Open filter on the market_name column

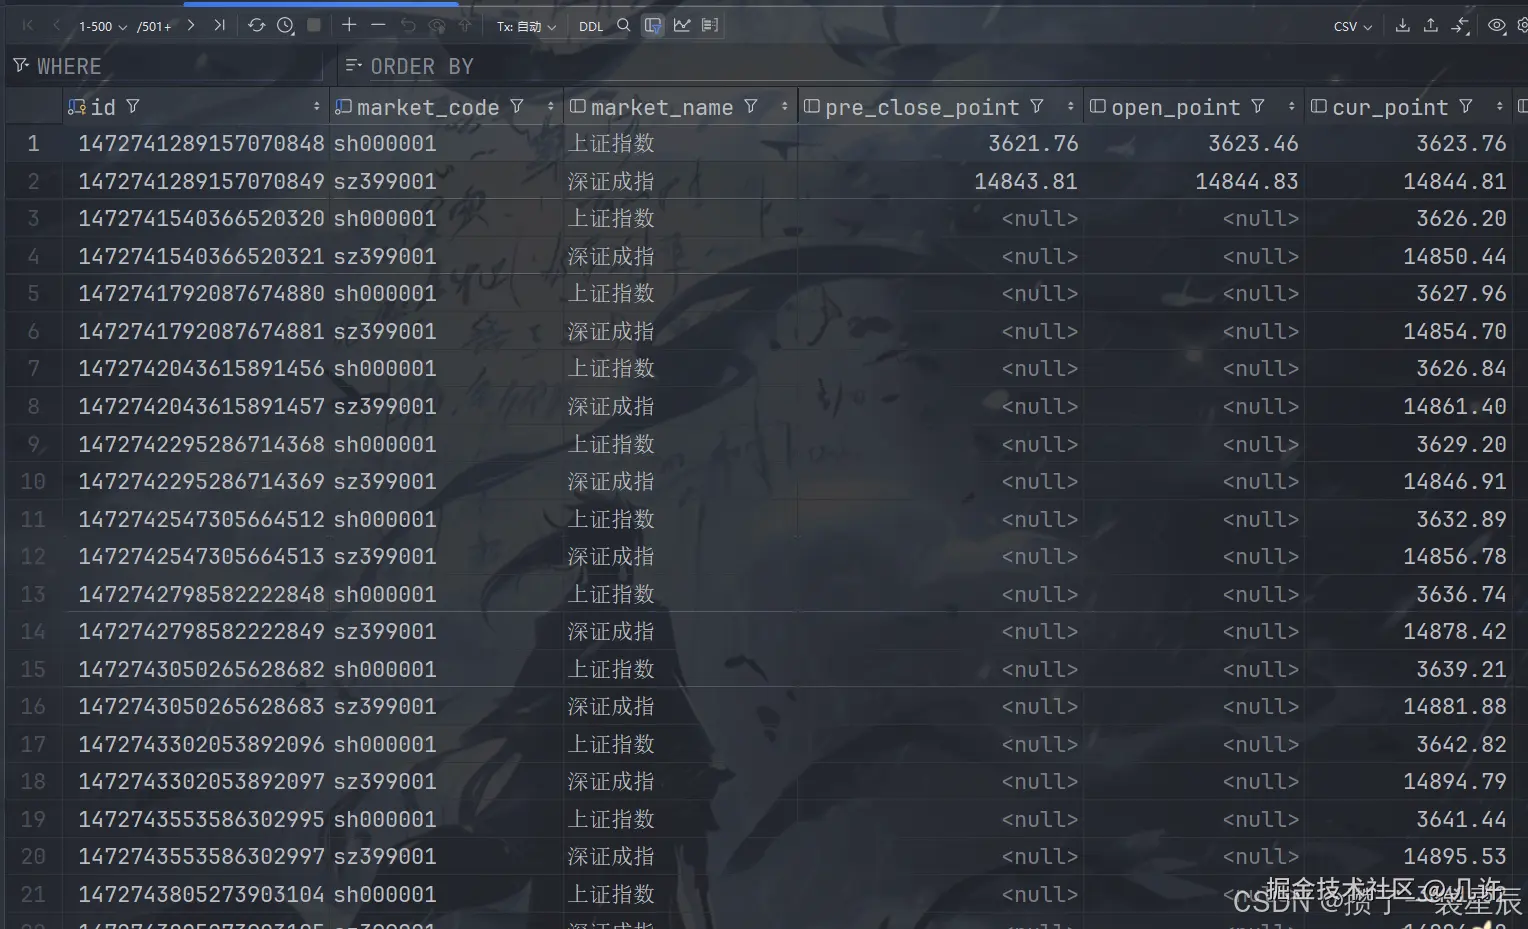[x=751, y=106]
